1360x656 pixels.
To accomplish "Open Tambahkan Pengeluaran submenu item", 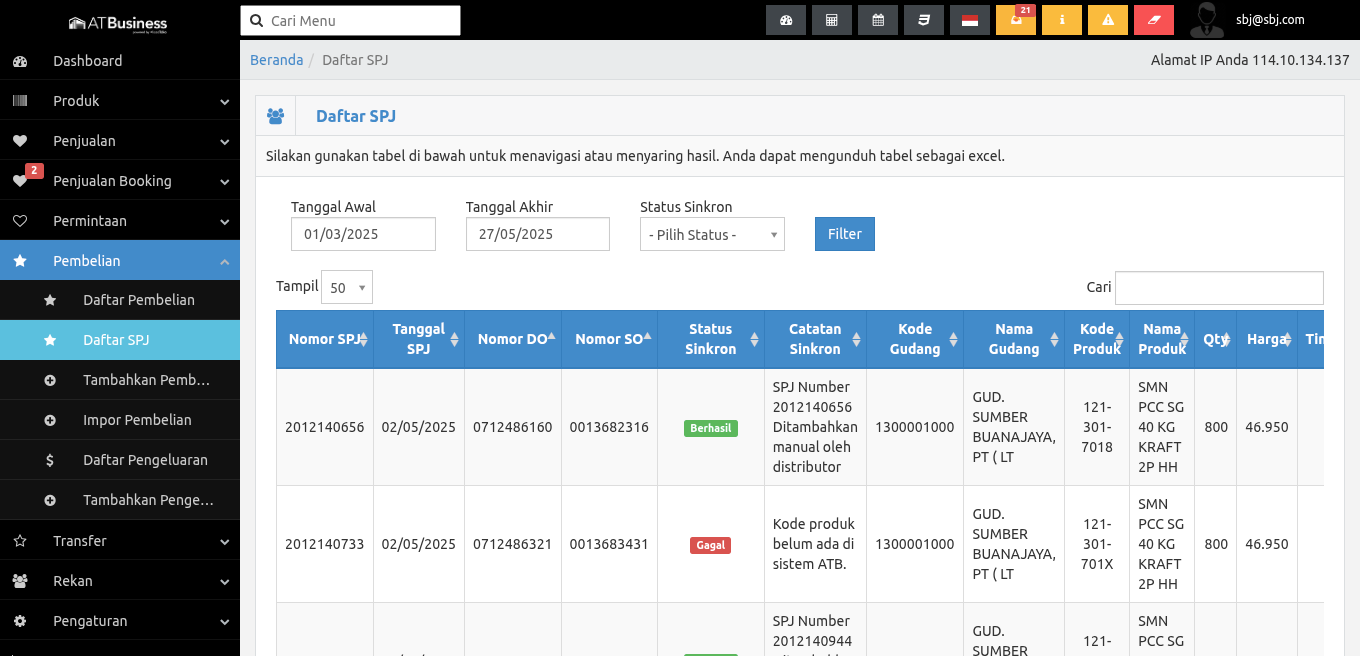I will [120, 500].
